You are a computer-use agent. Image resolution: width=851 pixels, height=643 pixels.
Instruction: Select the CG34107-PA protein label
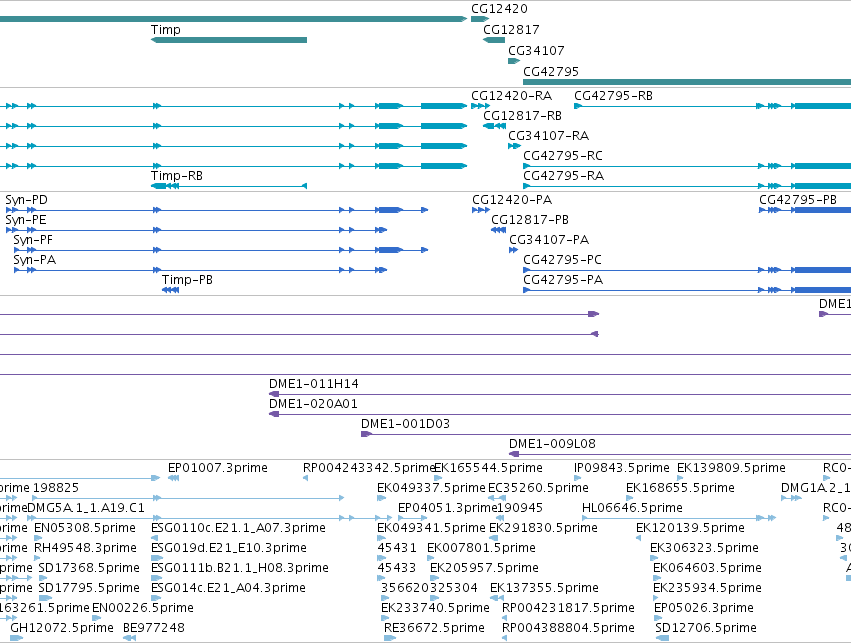click(x=549, y=240)
